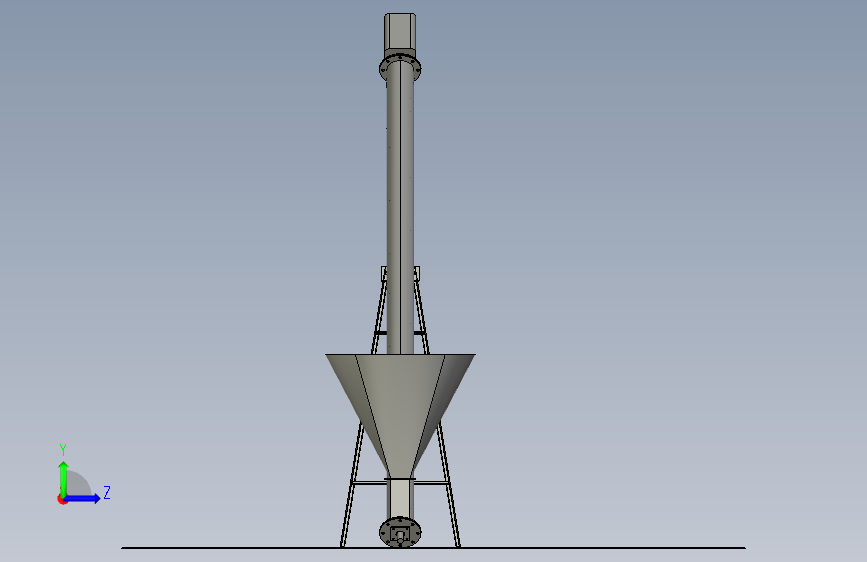This screenshot has height=562, width=867.
Task: Select the short outlet pipe below the hopper
Action: click(400, 498)
